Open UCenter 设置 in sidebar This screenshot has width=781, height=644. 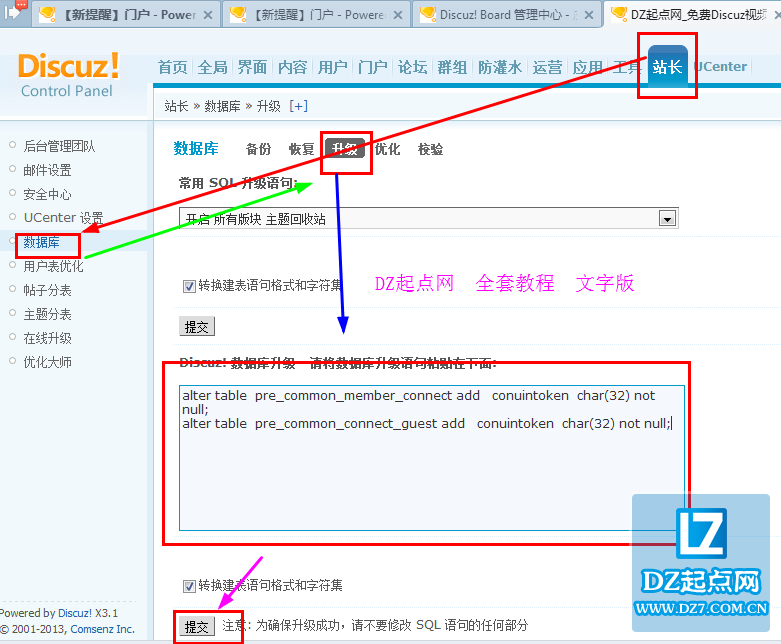63,218
